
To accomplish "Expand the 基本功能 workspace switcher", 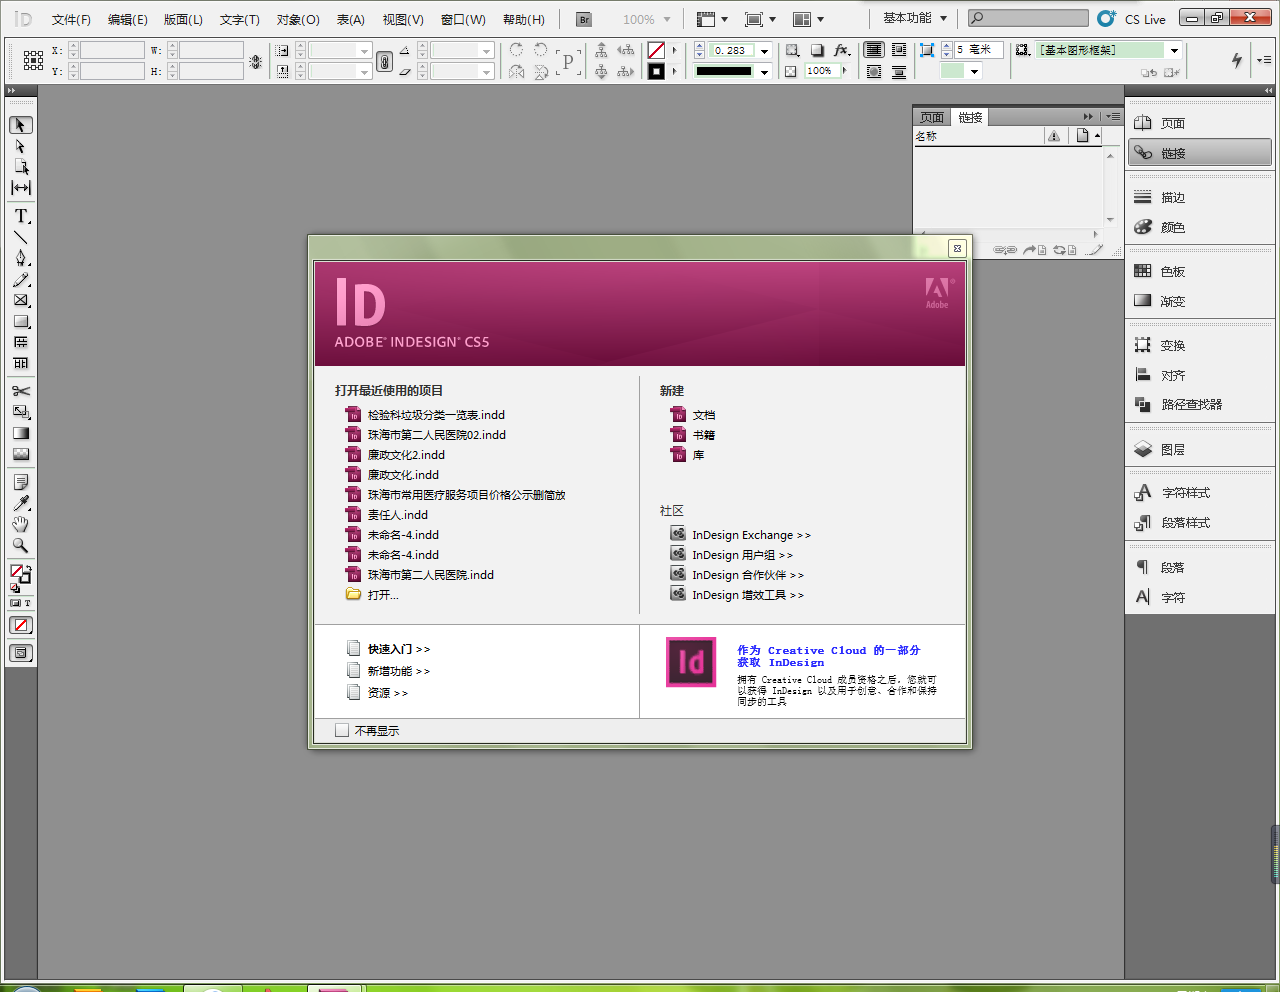I will 915,18.
